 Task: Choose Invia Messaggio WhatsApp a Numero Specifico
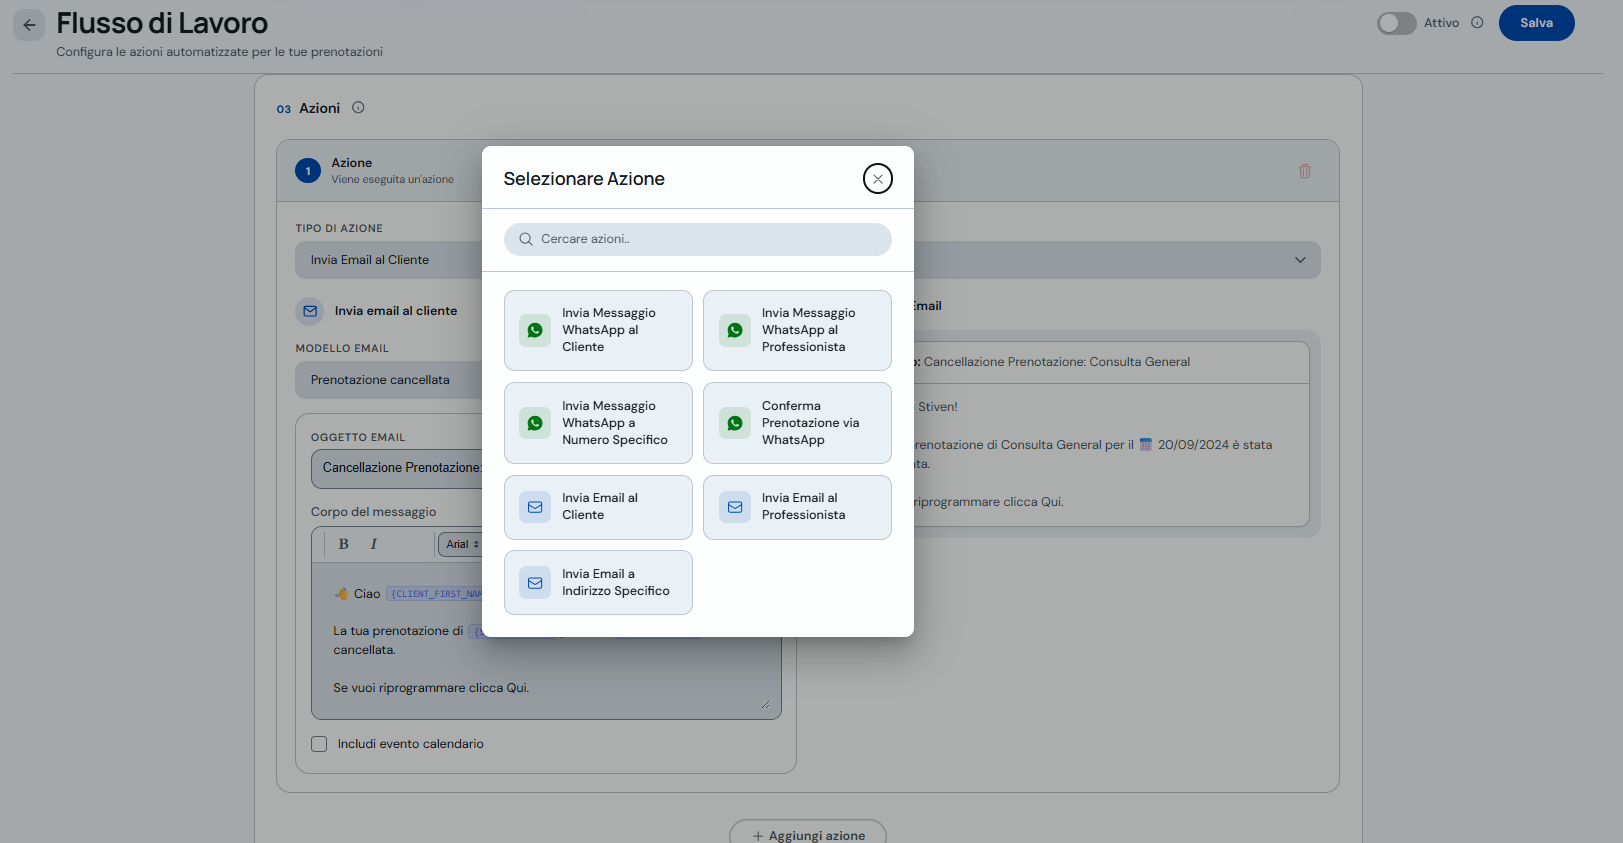pyautogui.click(x=598, y=423)
